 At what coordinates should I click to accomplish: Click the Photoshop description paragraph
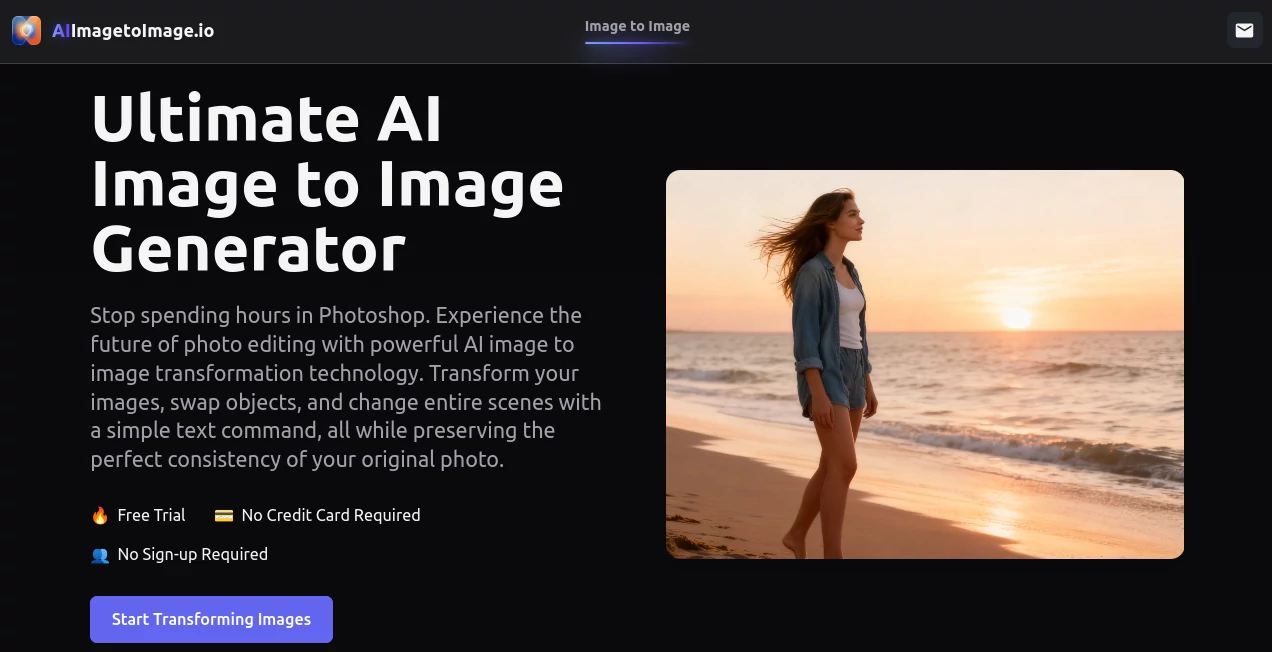[x=346, y=387]
